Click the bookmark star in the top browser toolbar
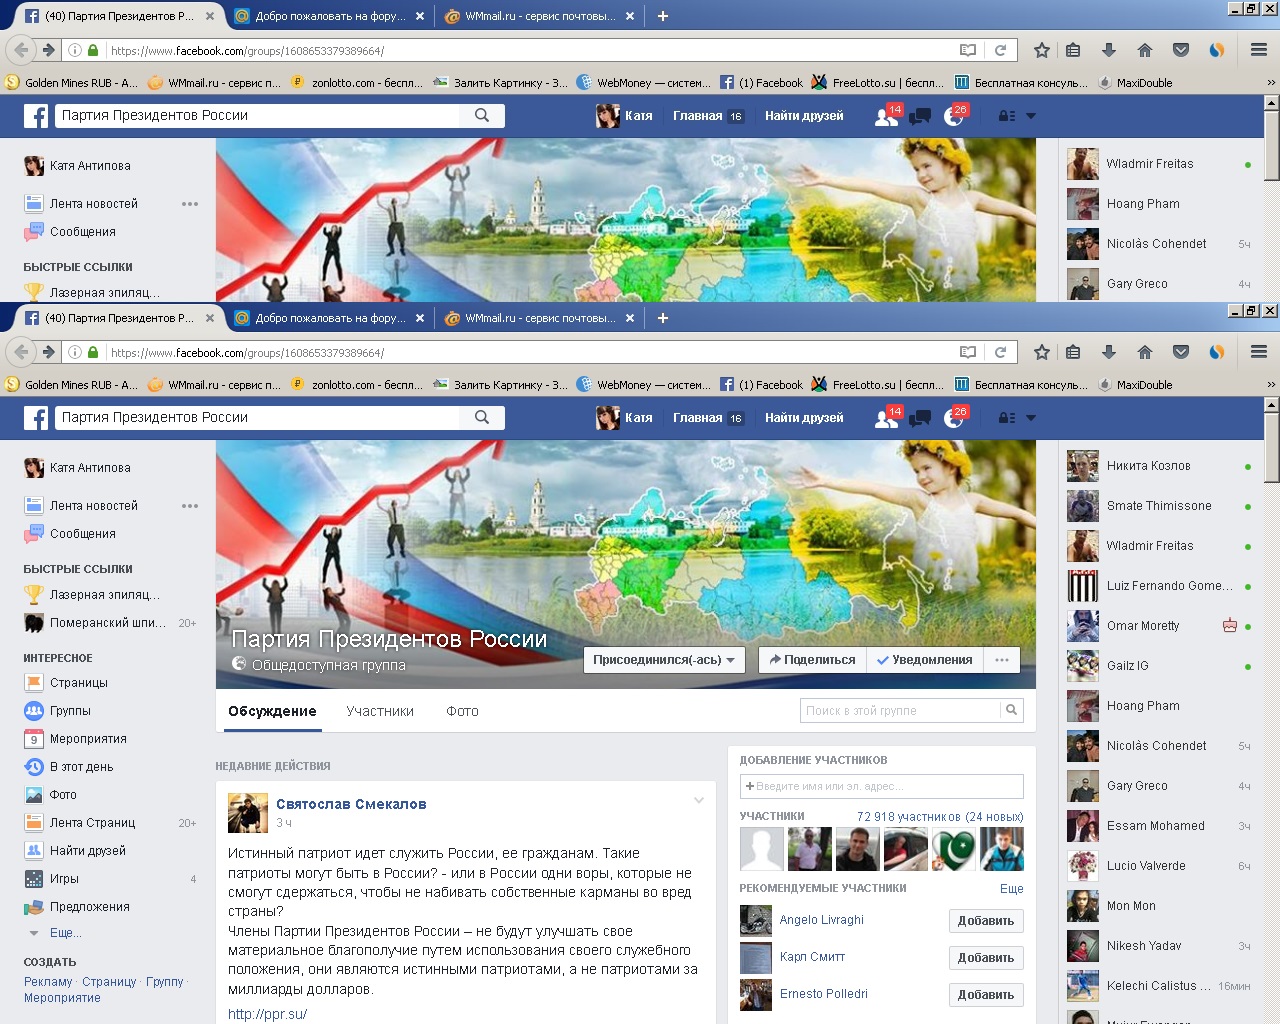Viewport: 1280px width, 1024px height. click(x=1042, y=50)
